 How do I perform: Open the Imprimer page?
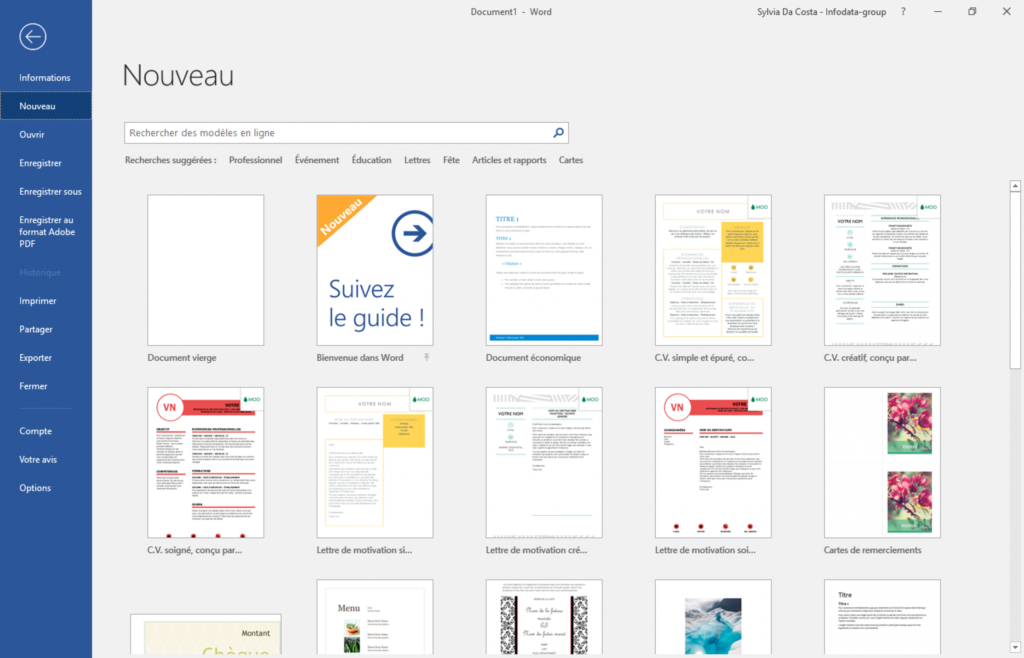[37, 300]
